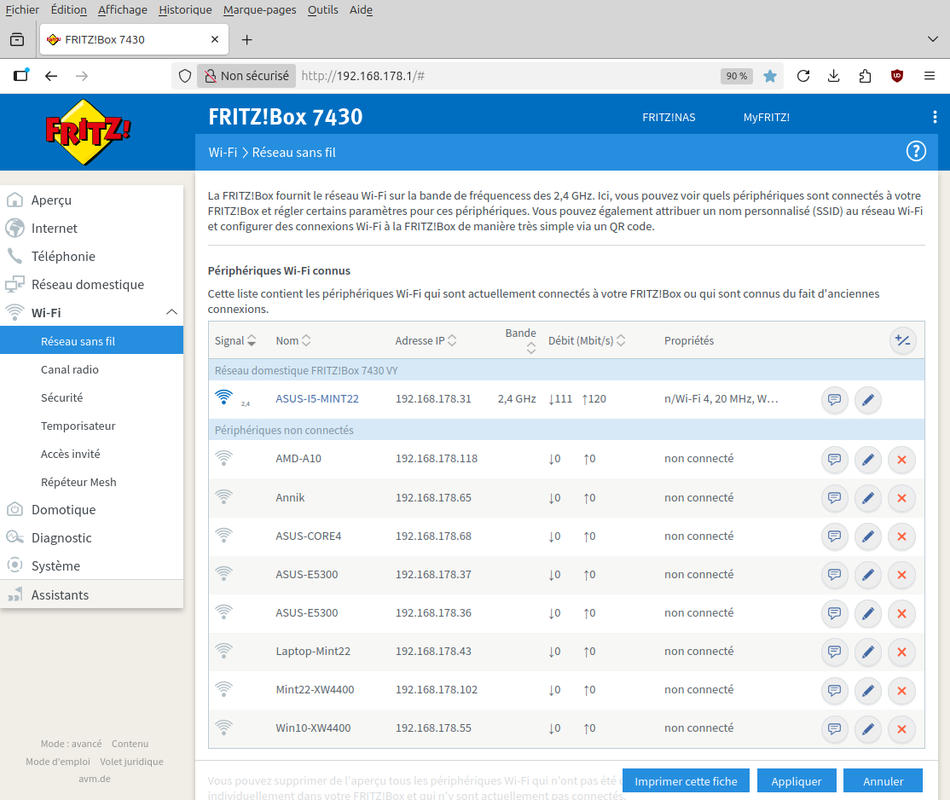Bookmark star icon in address bar
This screenshot has height=800, width=950.
[769, 76]
